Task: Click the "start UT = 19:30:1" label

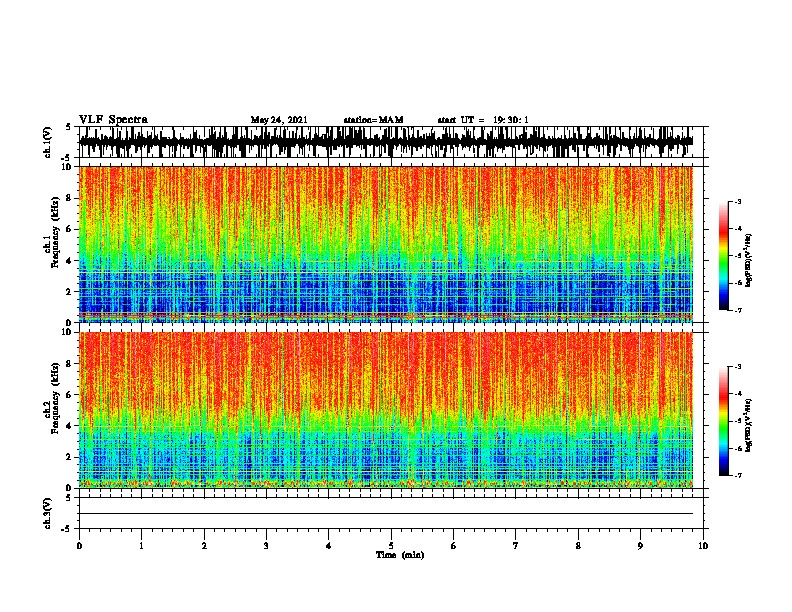Action: (483, 120)
